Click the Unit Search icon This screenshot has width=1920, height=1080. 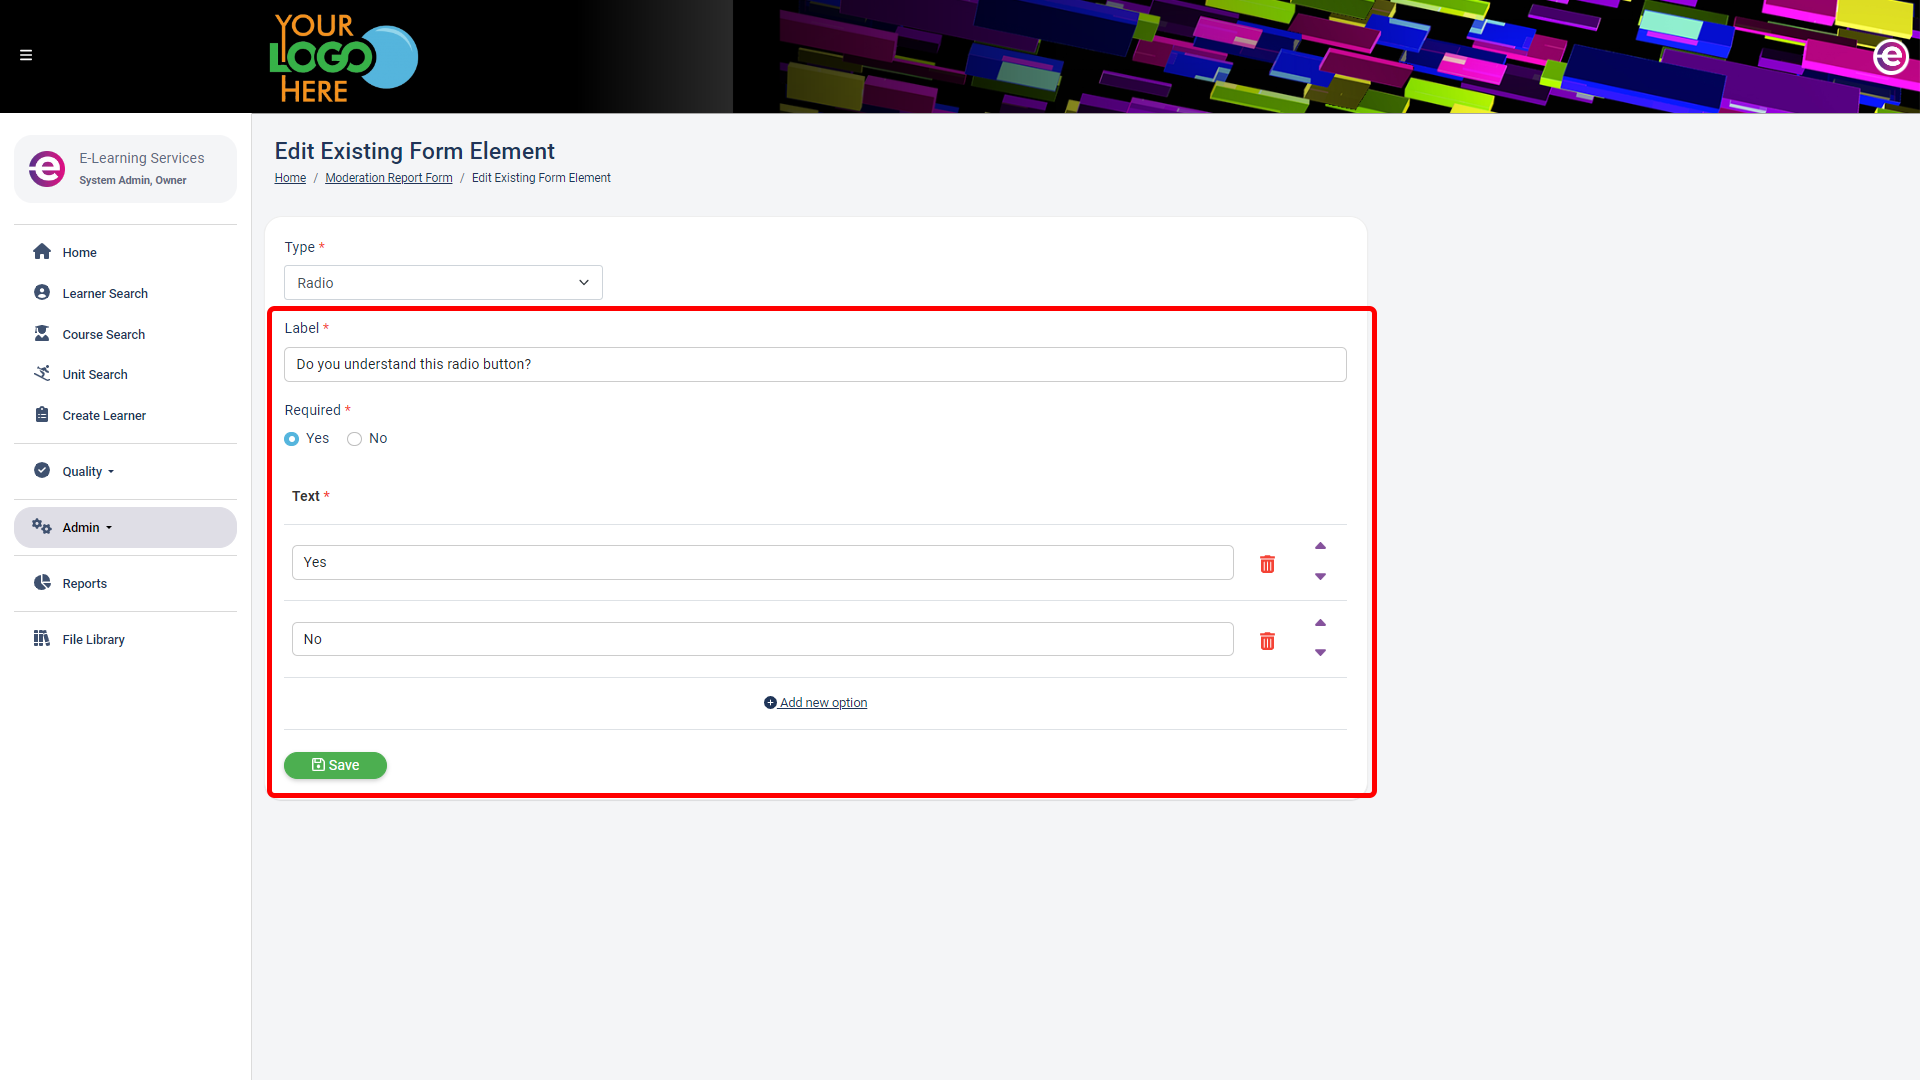42,374
